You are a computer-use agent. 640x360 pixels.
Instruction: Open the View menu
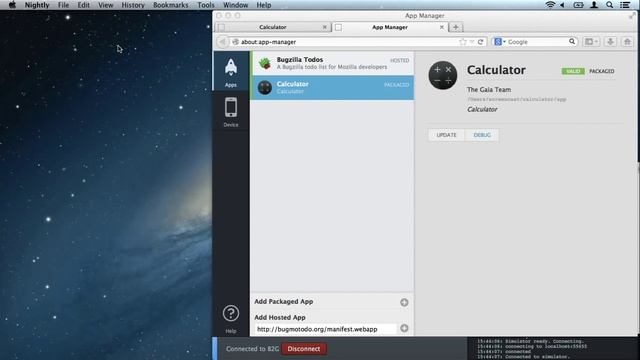click(x=105, y=5)
